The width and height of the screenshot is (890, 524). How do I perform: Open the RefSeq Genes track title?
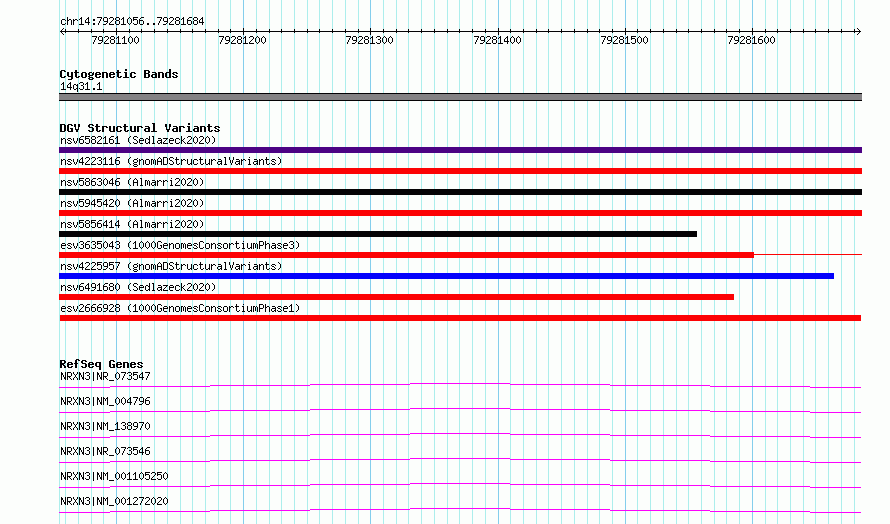tap(101, 364)
